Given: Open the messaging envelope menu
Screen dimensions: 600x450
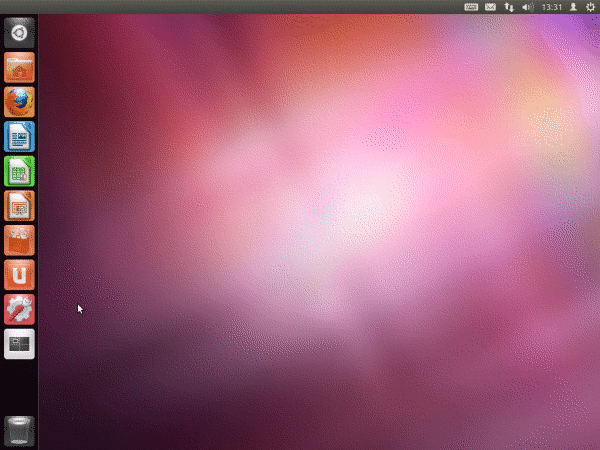Looking at the screenshot, I should coord(491,7).
